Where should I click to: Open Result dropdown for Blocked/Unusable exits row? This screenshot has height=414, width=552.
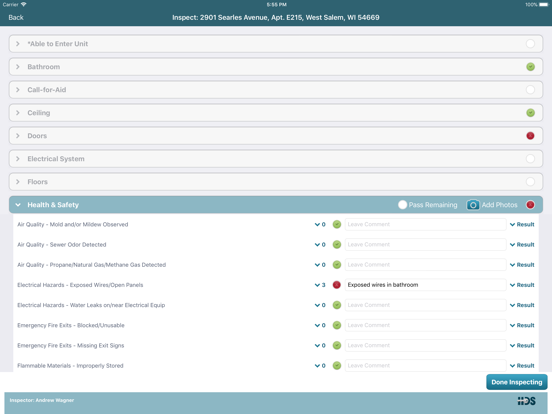click(522, 325)
